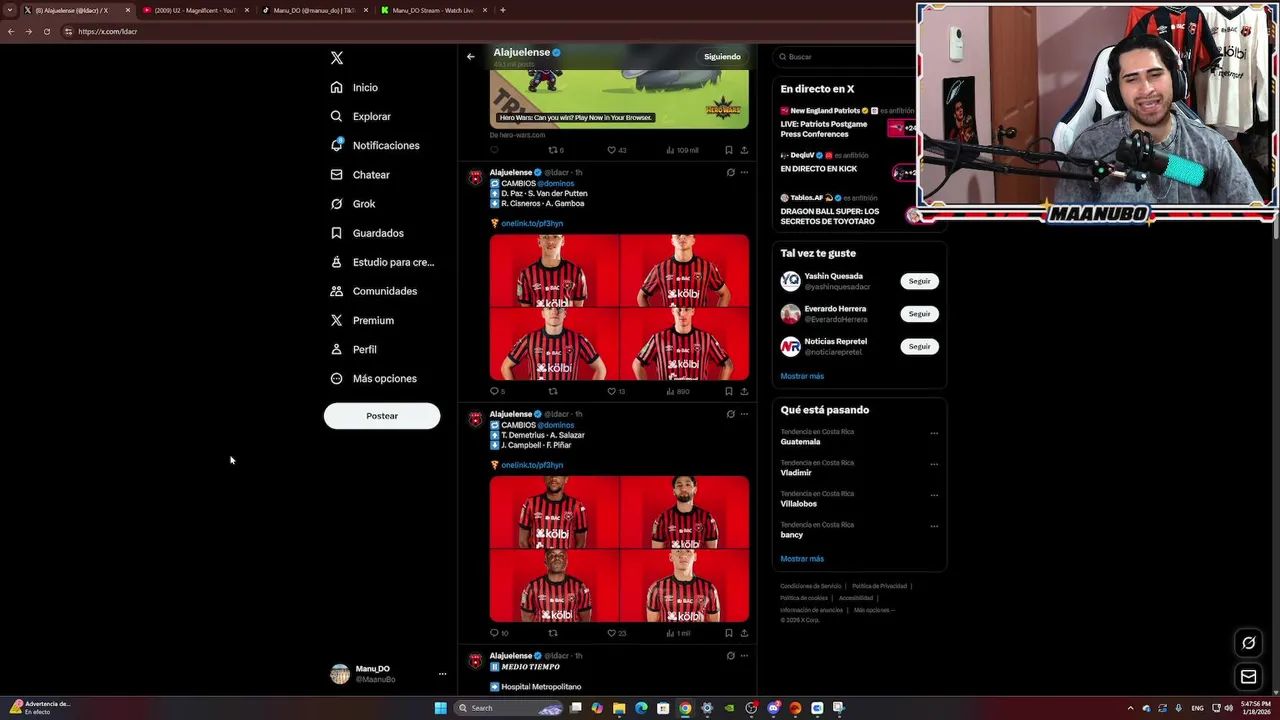Open the Explorar section
Viewport: 1280px width, 720px height.
click(x=360, y=117)
